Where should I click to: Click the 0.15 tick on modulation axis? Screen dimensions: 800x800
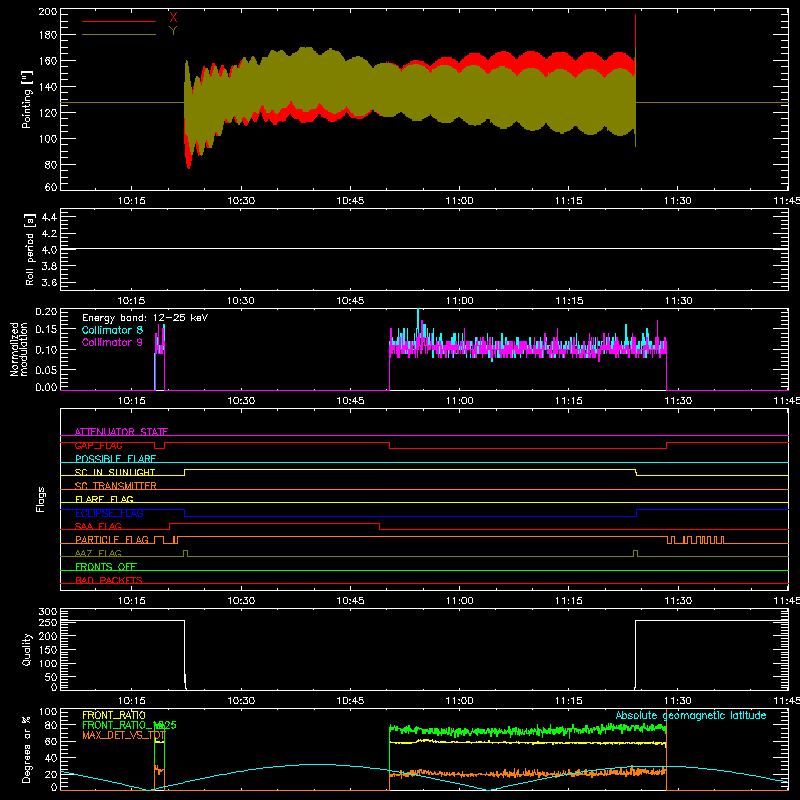coord(47,330)
